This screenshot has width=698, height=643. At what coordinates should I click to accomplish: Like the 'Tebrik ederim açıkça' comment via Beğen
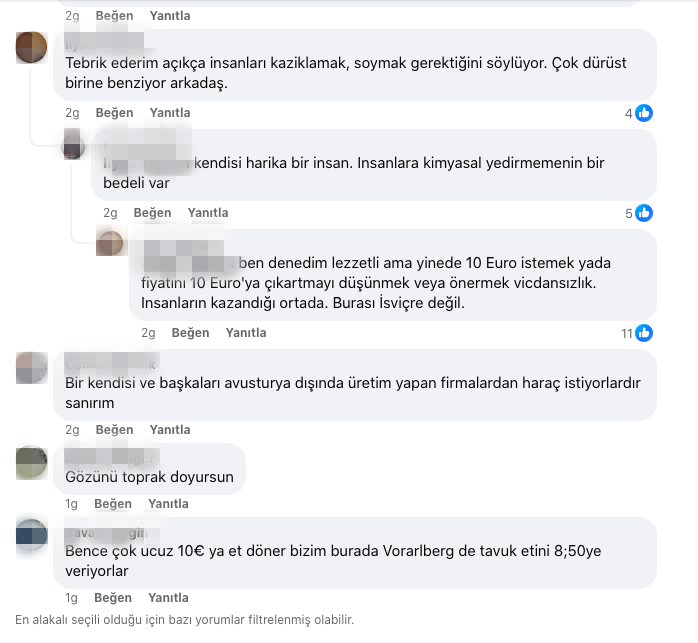point(114,113)
